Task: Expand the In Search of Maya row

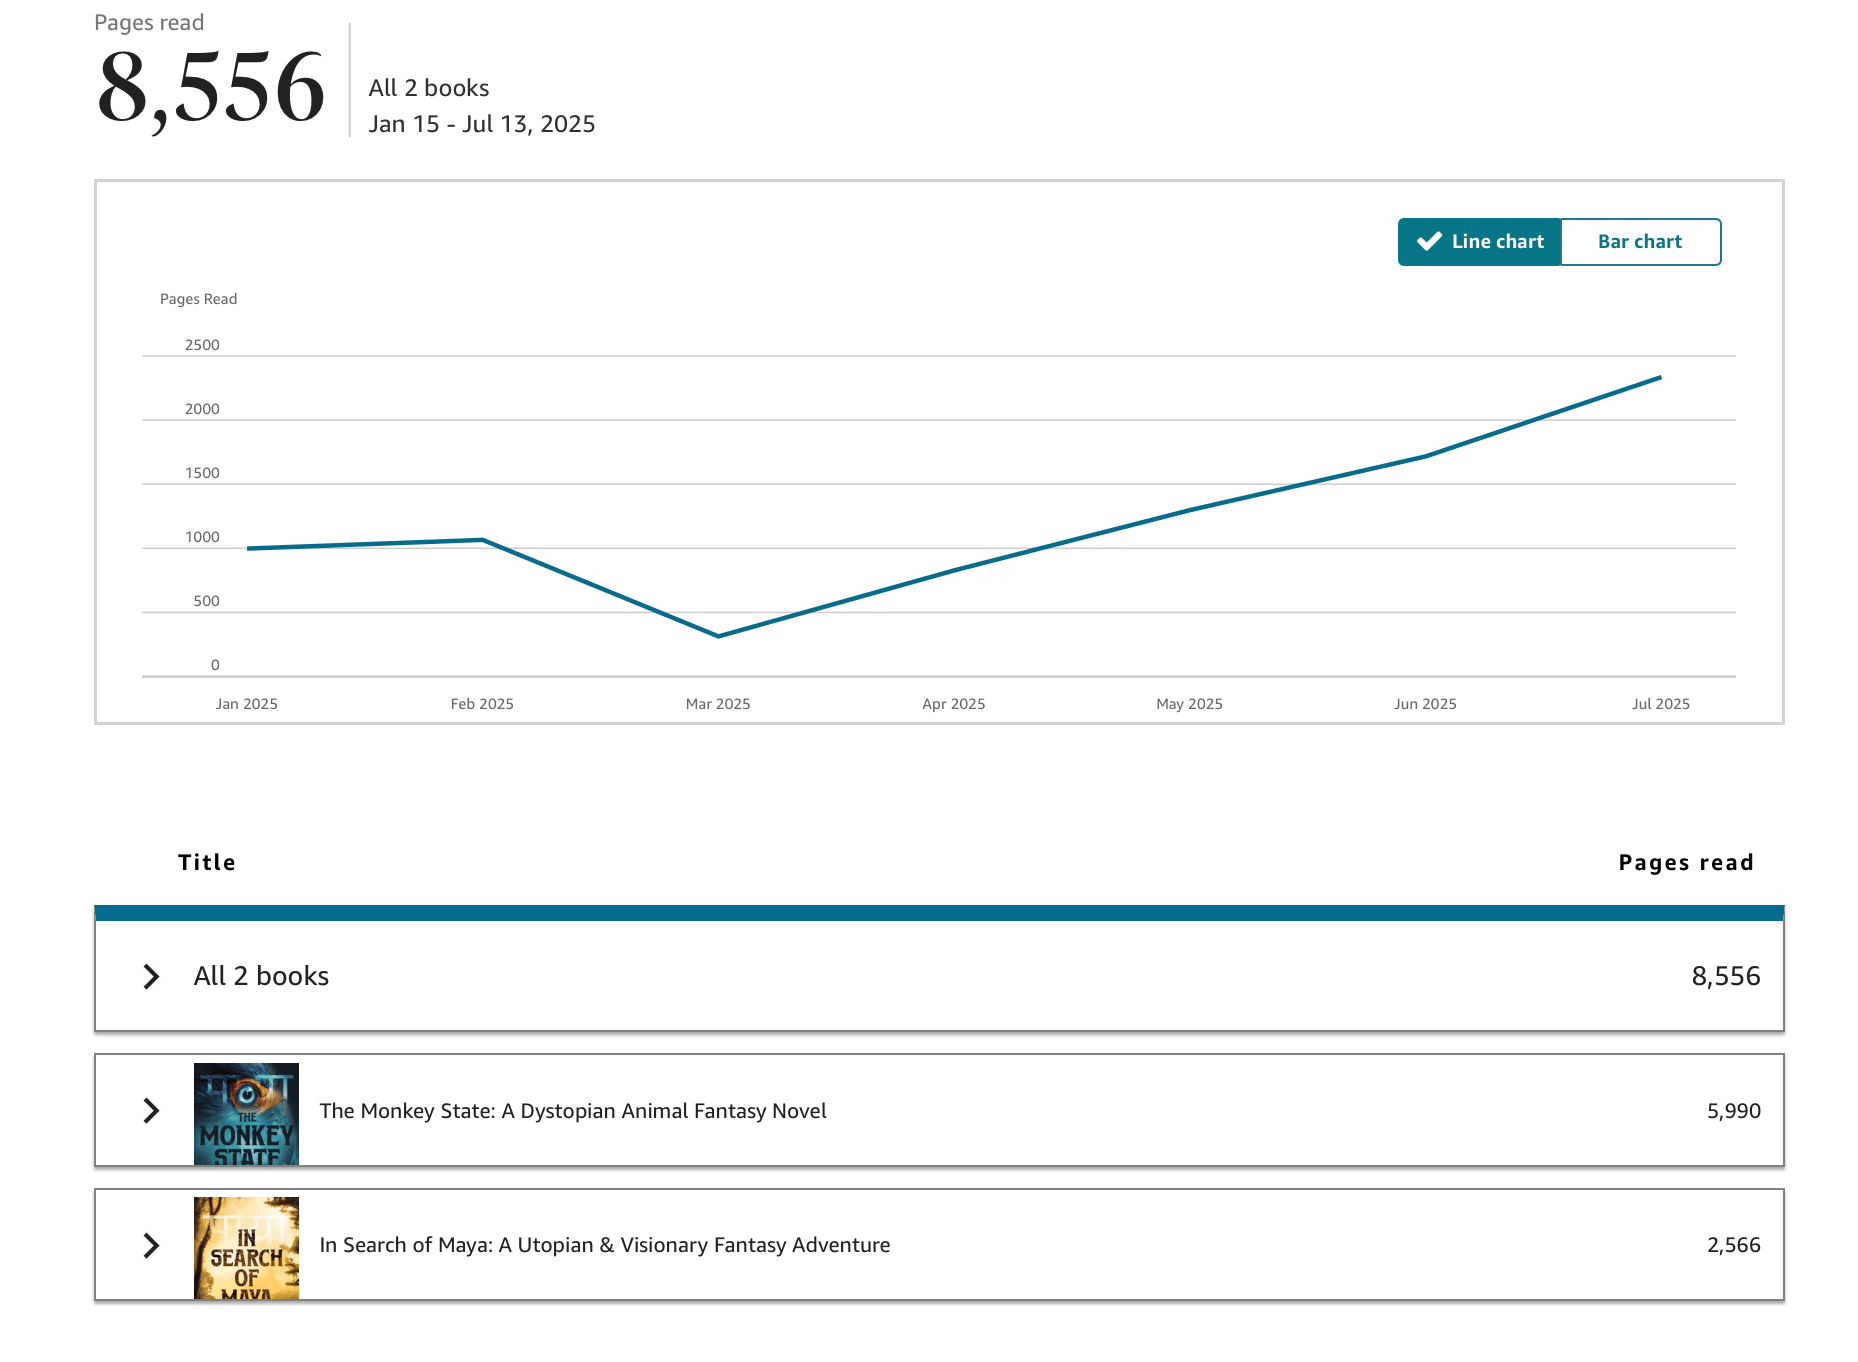Action: (151, 1245)
